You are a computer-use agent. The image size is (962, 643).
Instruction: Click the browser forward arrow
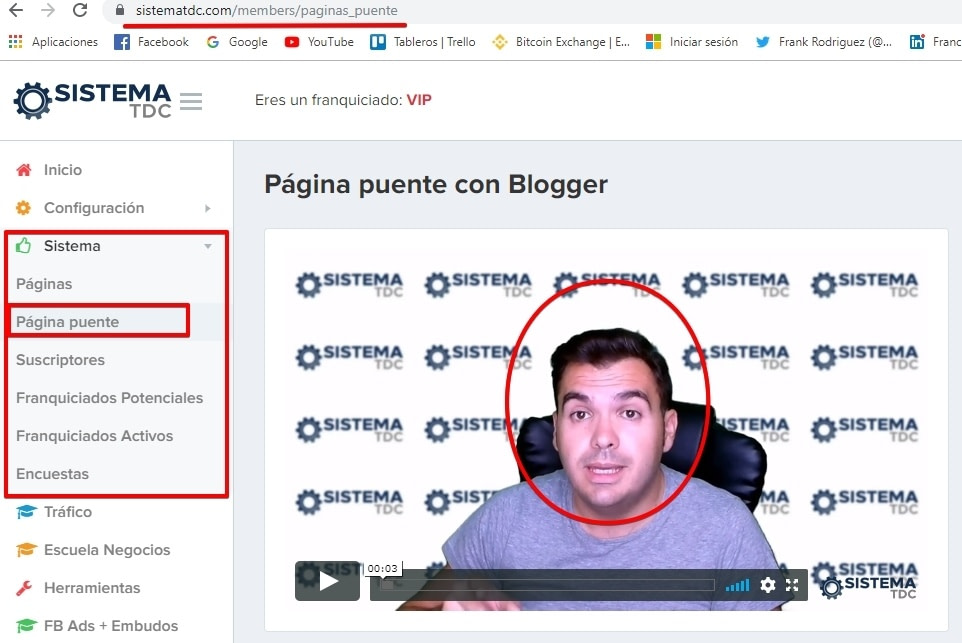click(48, 10)
